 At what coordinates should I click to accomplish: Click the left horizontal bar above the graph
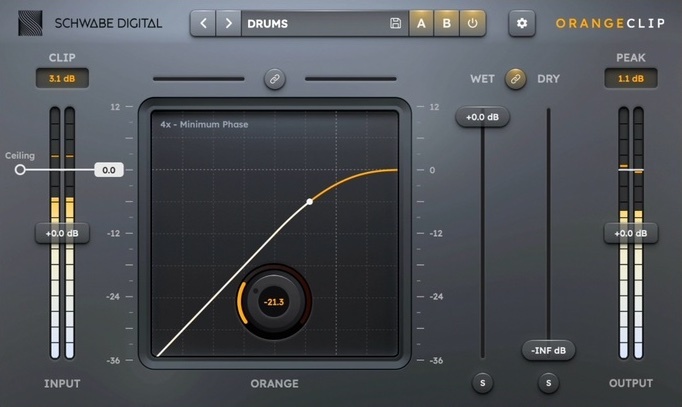coord(199,79)
